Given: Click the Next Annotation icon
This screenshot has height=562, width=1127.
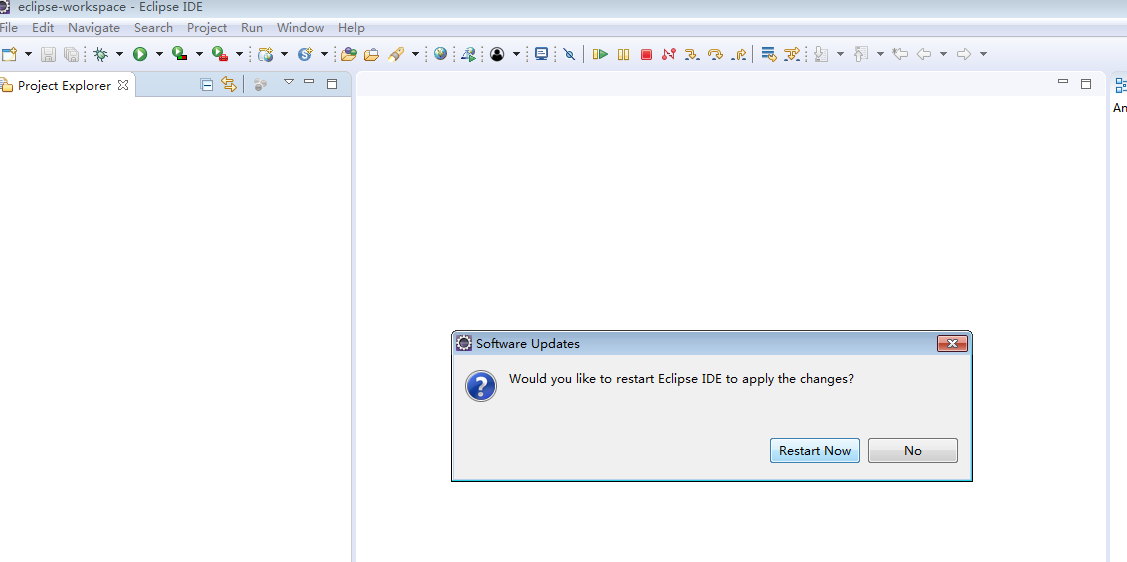Looking at the screenshot, I should coord(822,54).
